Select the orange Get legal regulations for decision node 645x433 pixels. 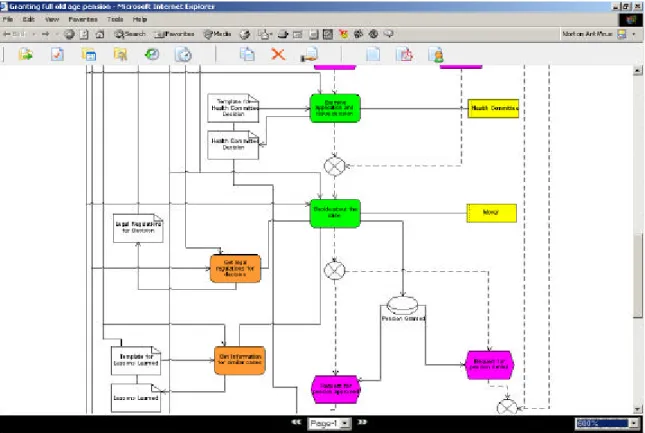[x=235, y=269]
